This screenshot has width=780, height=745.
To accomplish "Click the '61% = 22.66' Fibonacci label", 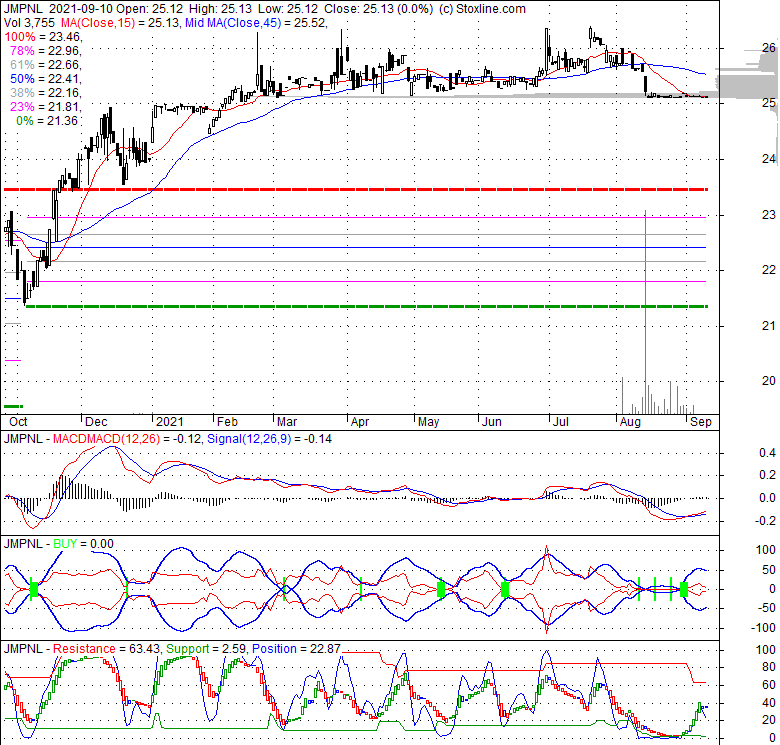I will tap(45, 65).
